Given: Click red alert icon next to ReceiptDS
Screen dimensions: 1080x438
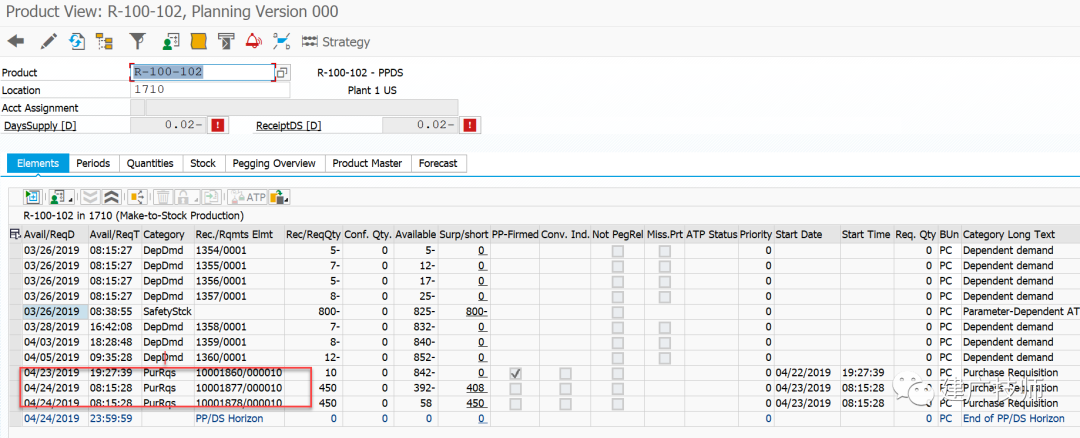Looking at the screenshot, I should [470, 125].
